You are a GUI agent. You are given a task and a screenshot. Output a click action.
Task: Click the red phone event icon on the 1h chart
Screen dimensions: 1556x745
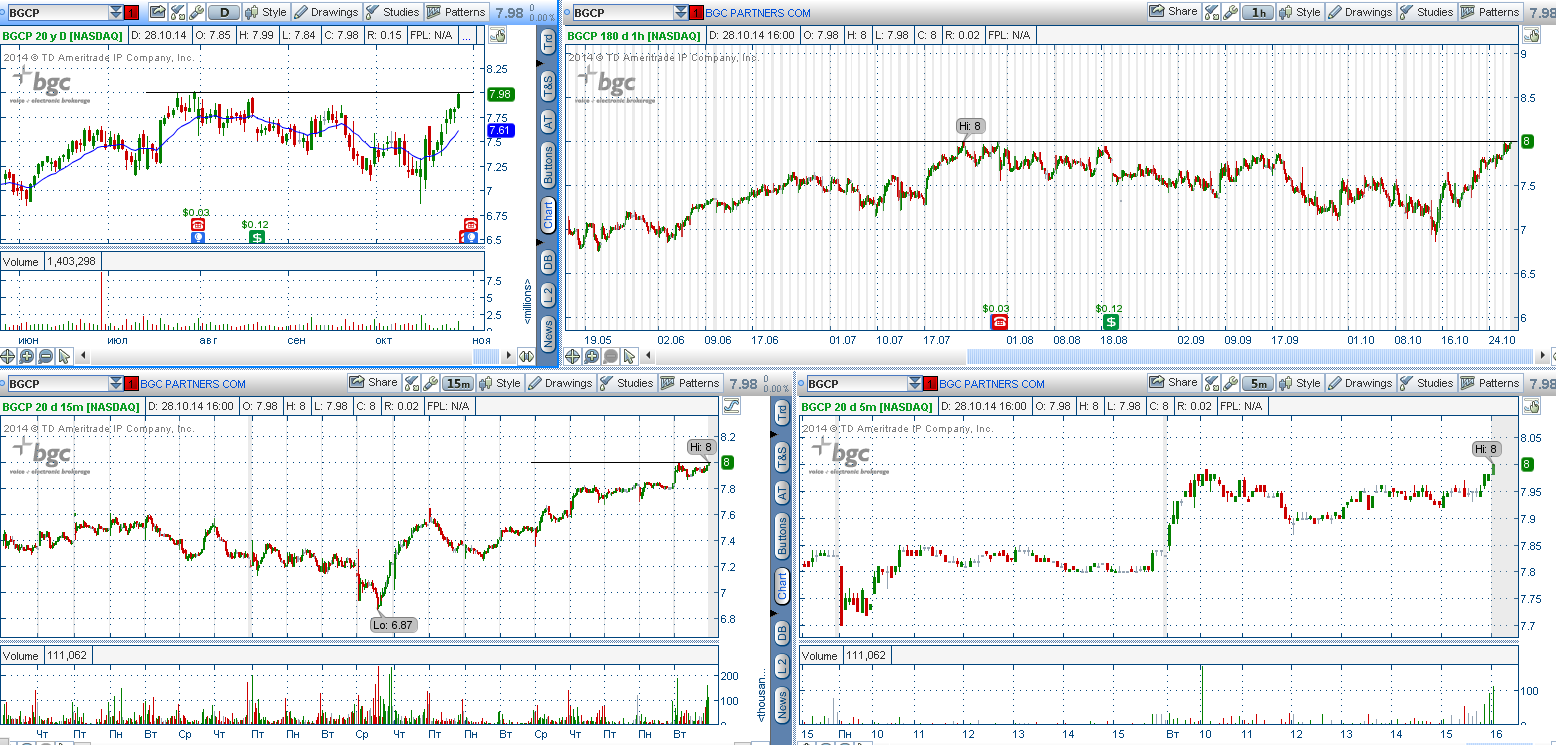click(998, 322)
